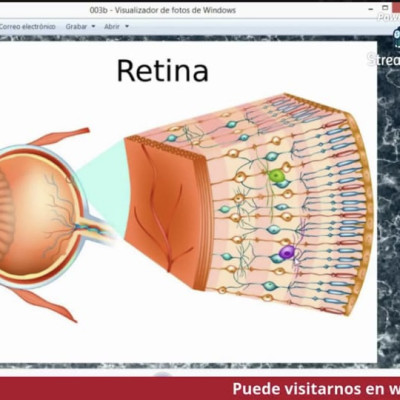The width and height of the screenshot is (400, 400).
Task: Click the 003b window title bar
Action: [163, 10]
